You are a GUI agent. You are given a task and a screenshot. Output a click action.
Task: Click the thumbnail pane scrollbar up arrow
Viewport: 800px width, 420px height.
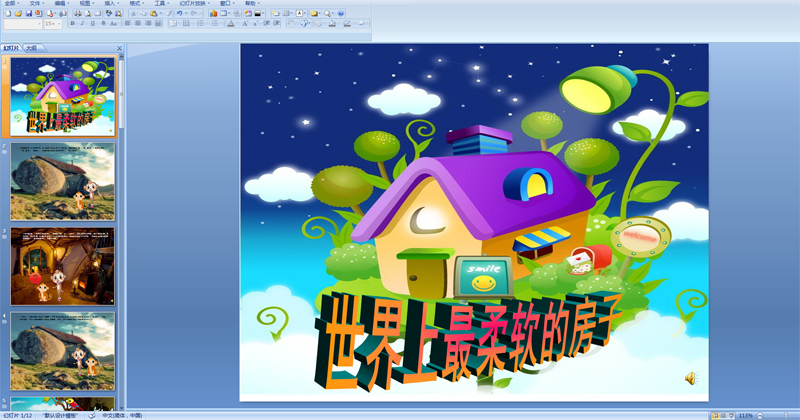tap(121, 57)
